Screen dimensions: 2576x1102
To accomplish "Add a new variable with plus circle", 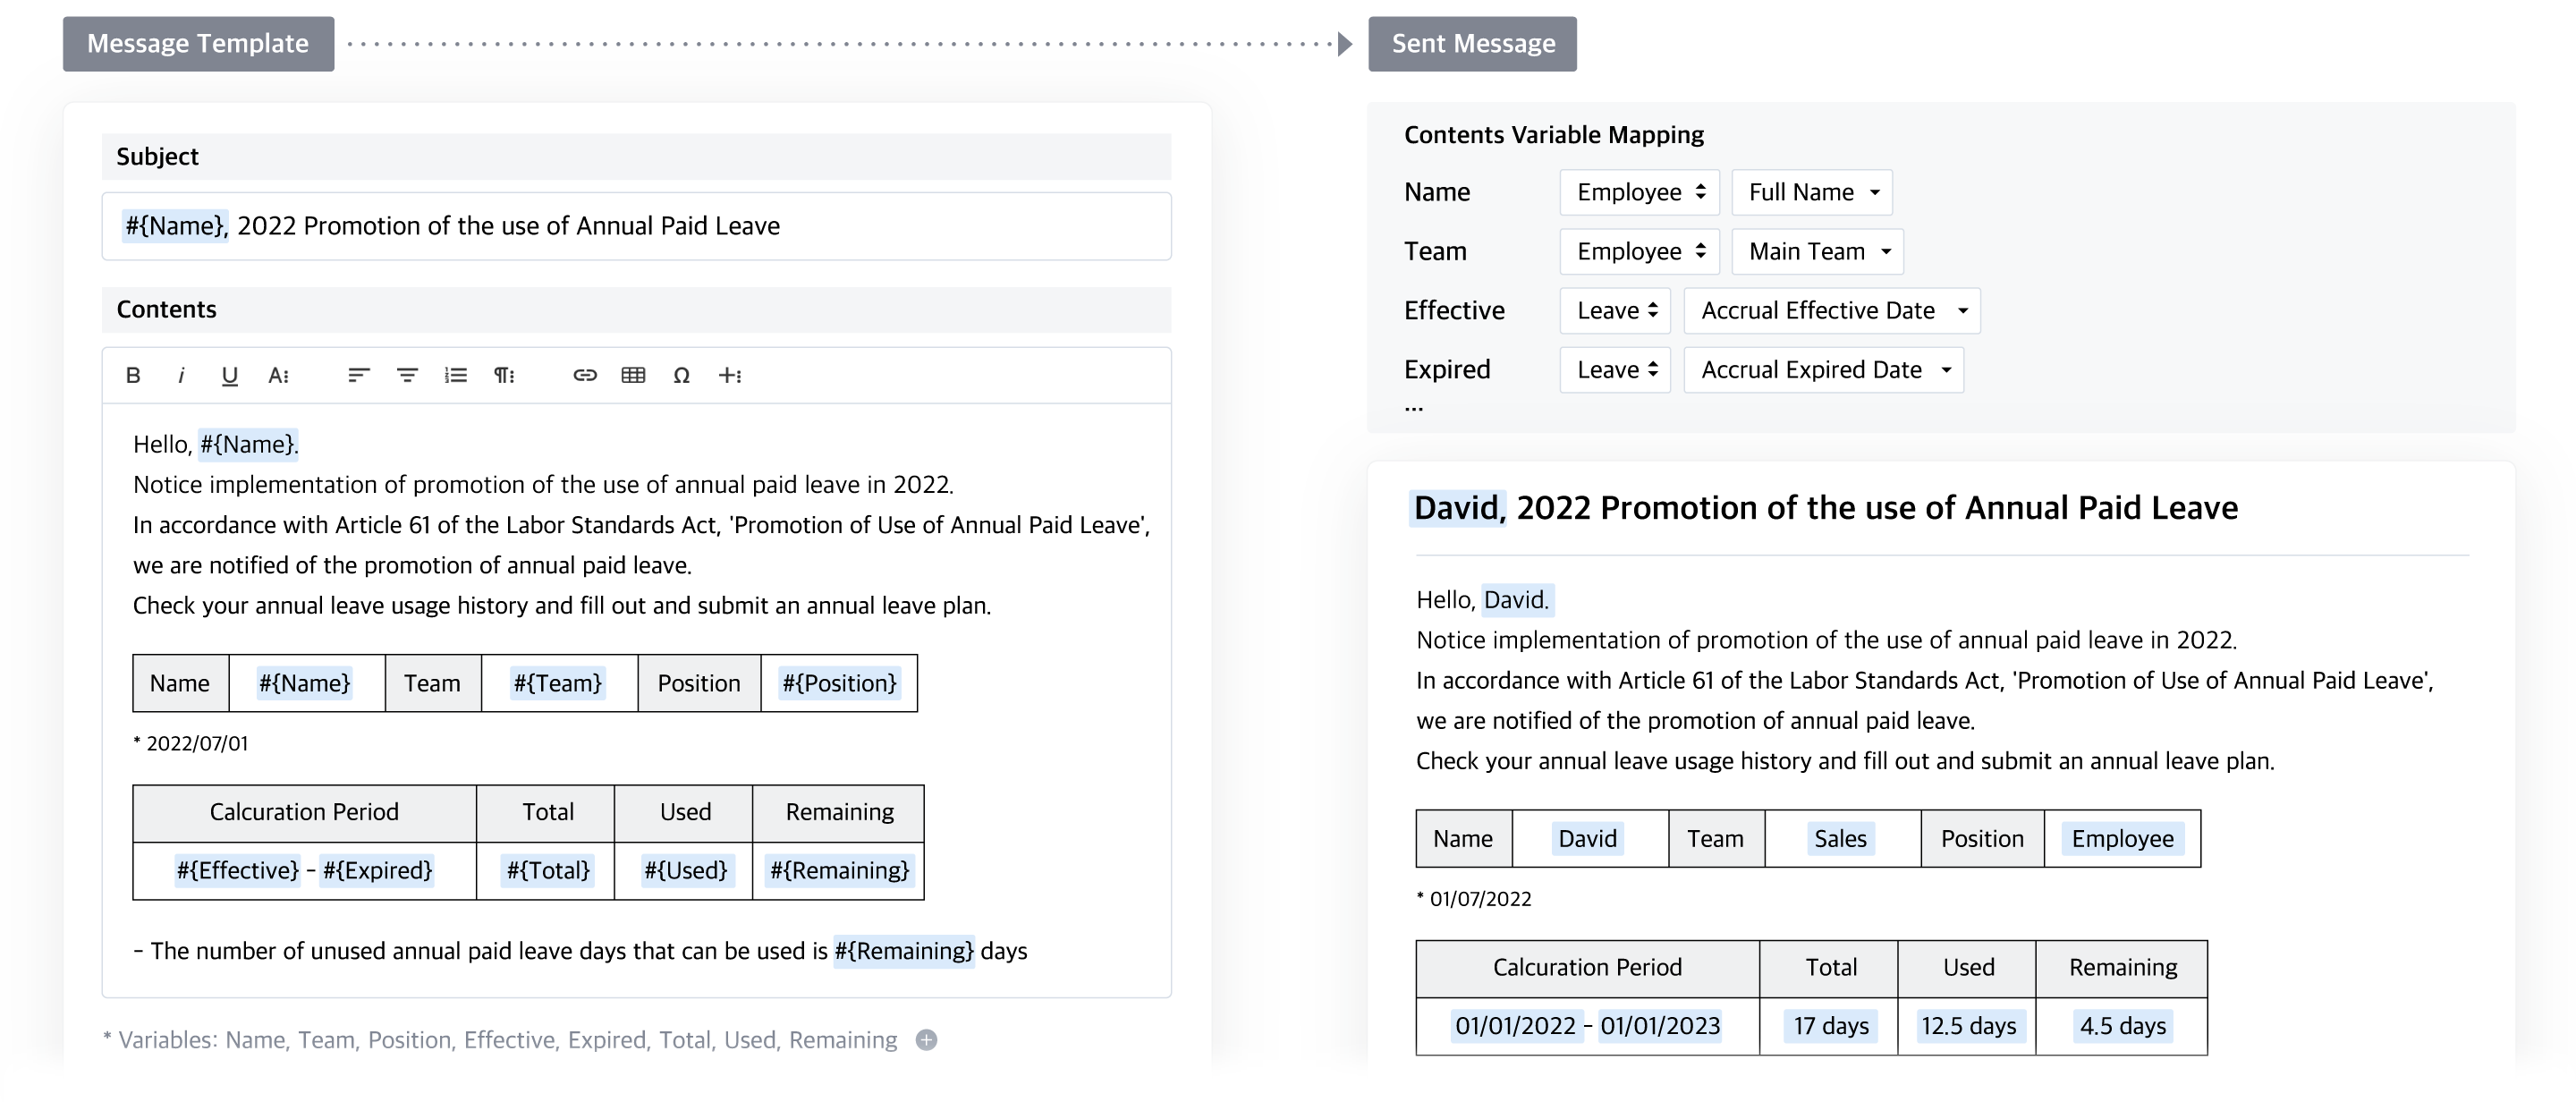I will point(927,1040).
